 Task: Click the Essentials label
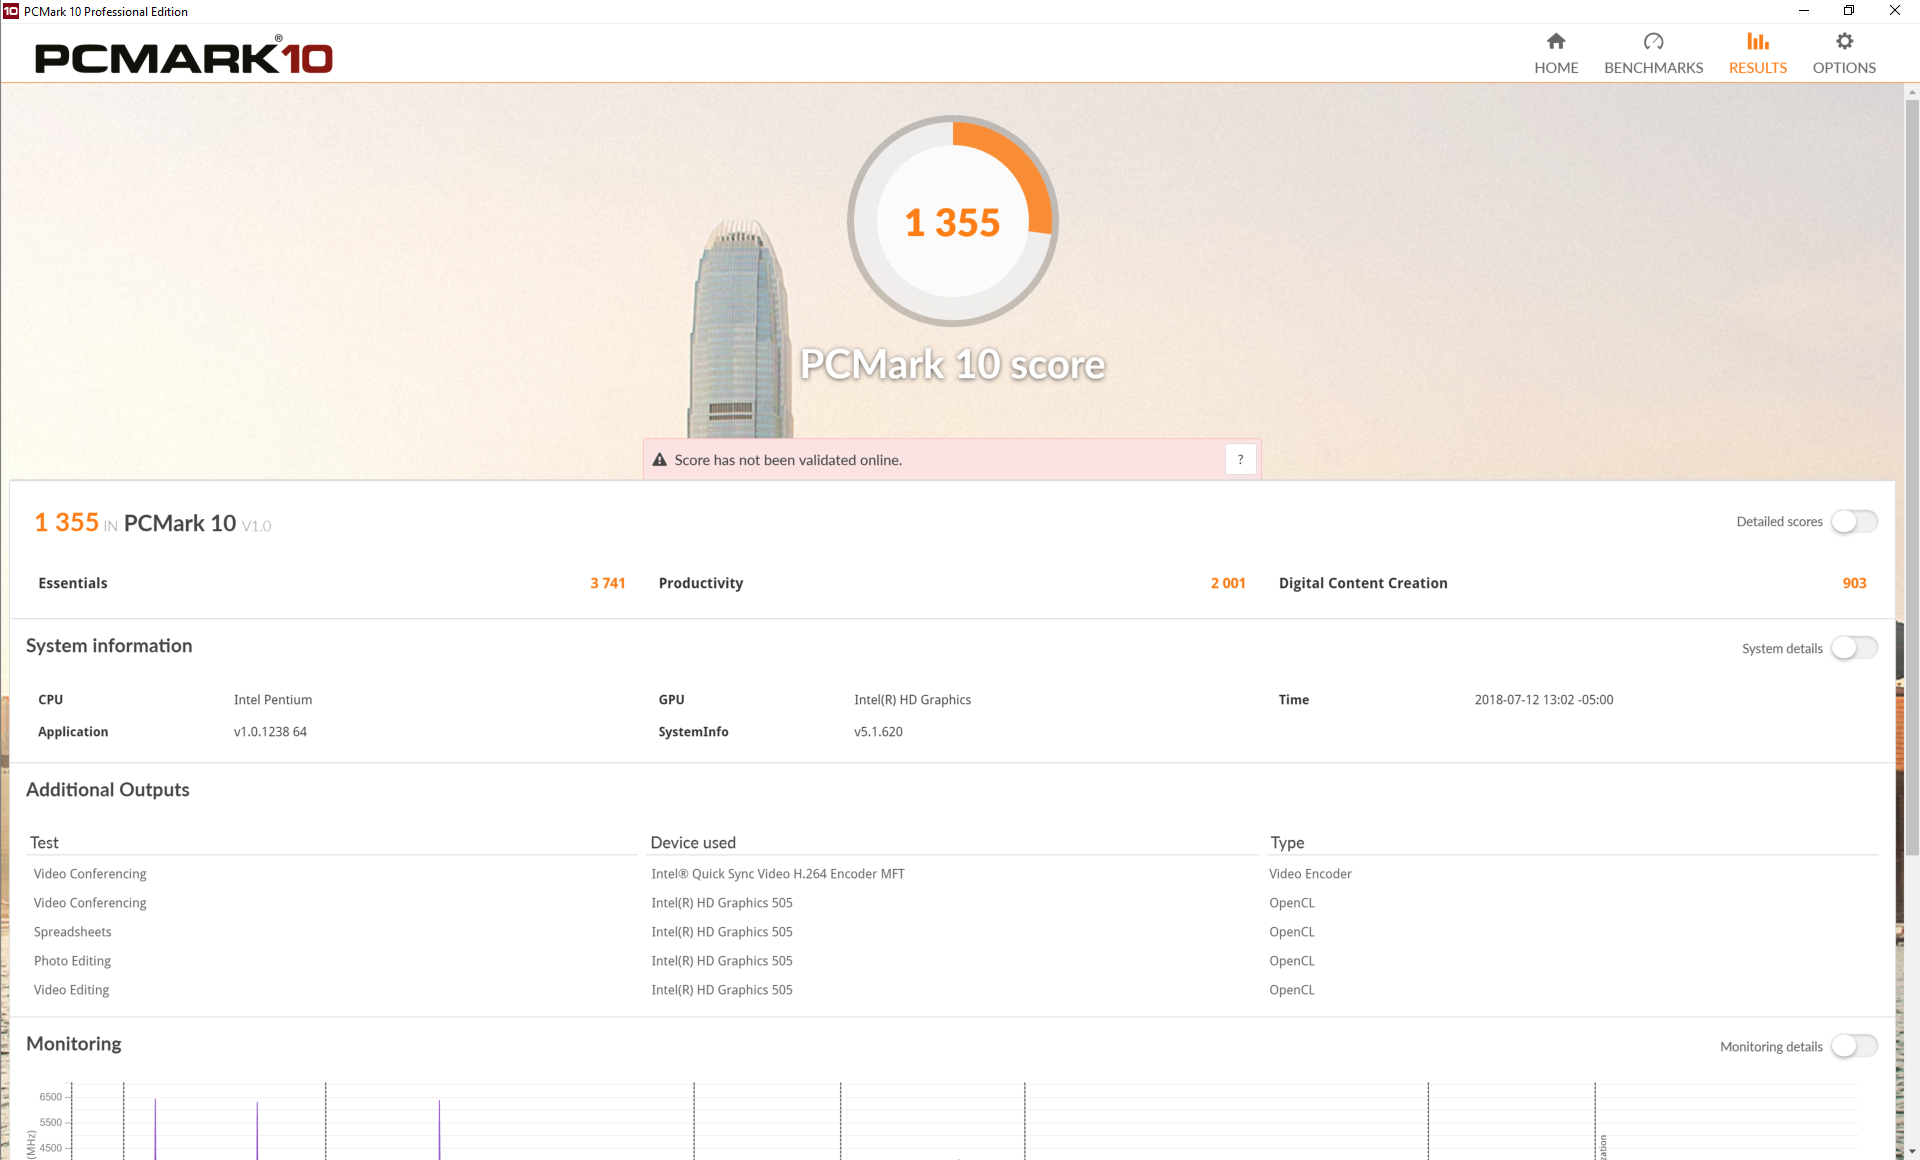click(73, 583)
